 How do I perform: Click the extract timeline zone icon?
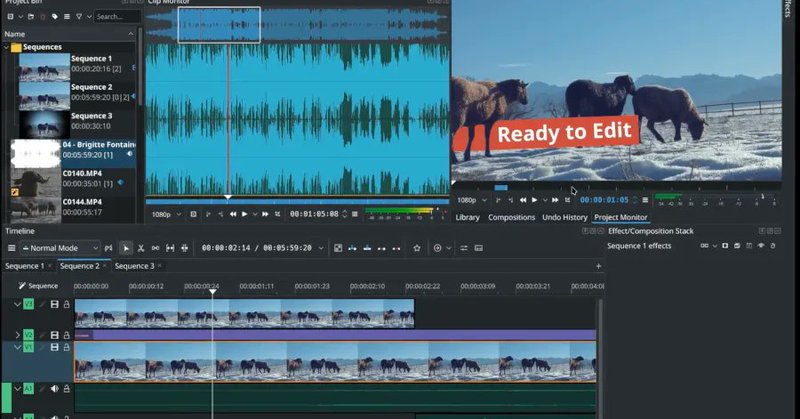382,248
